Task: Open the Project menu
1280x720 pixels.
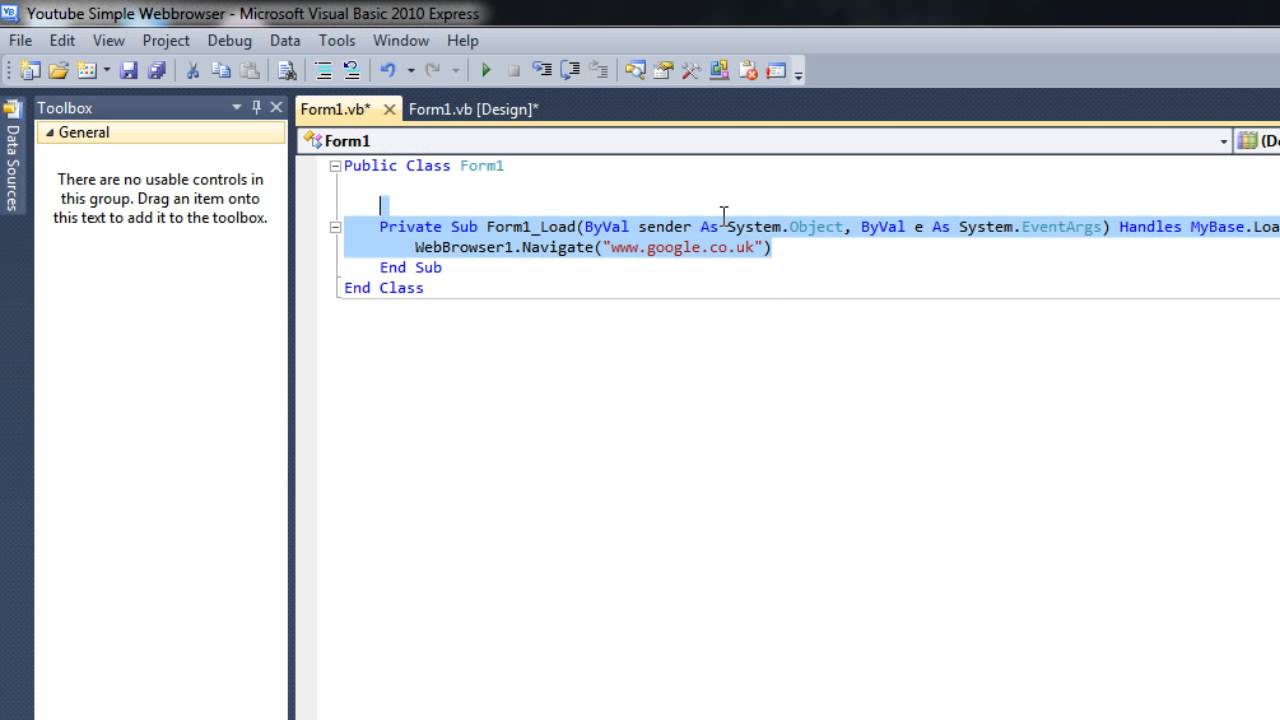Action: [x=166, y=40]
